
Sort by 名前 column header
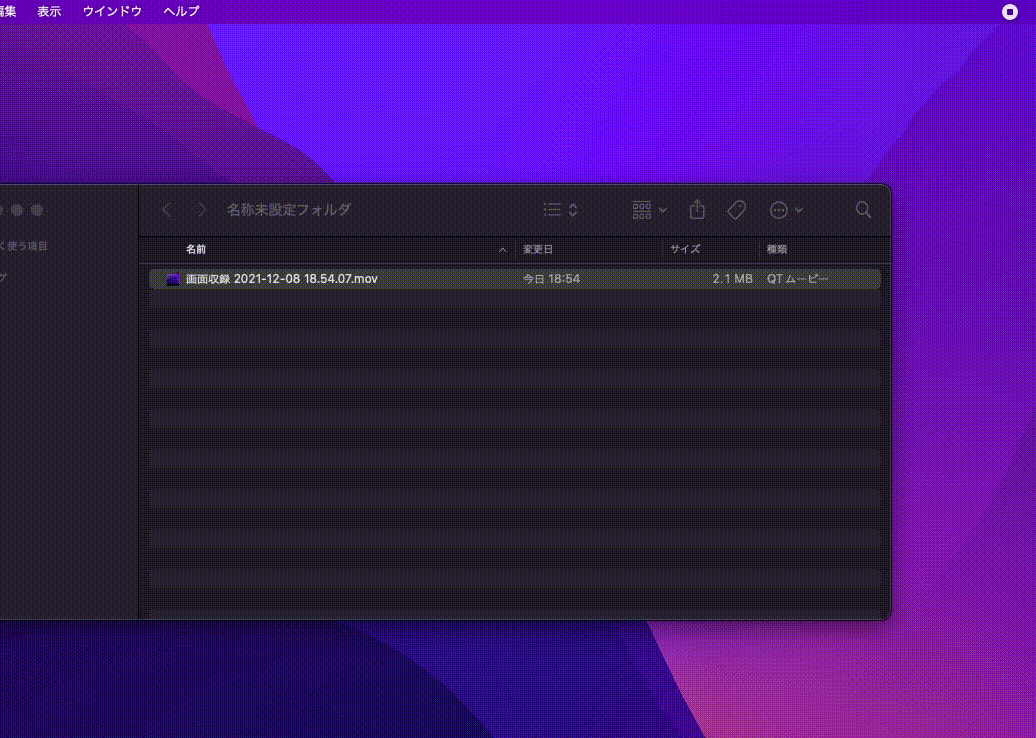(196, 250)
